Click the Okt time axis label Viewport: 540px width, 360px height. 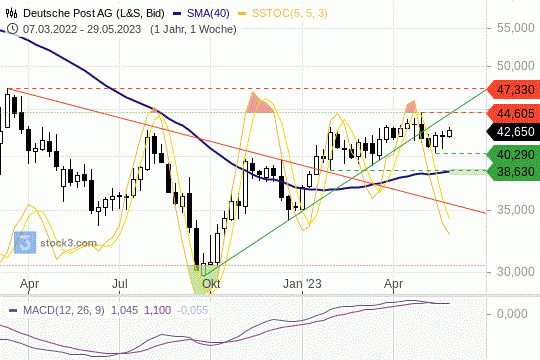(211, 284)
